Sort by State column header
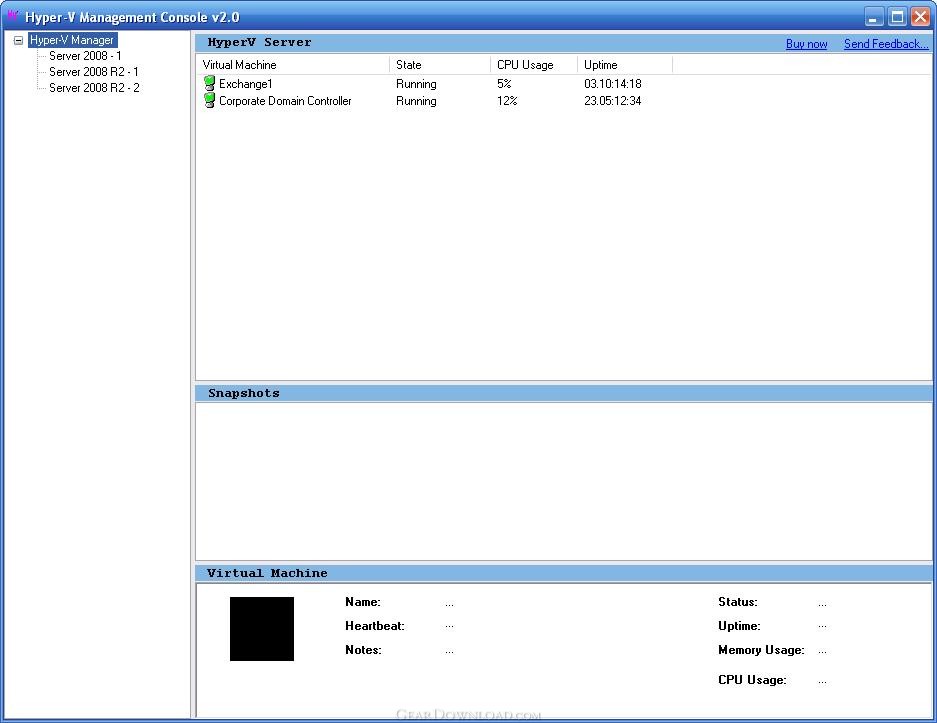The image size is (937, 723). pyautogui.click(x=440, y=65)
